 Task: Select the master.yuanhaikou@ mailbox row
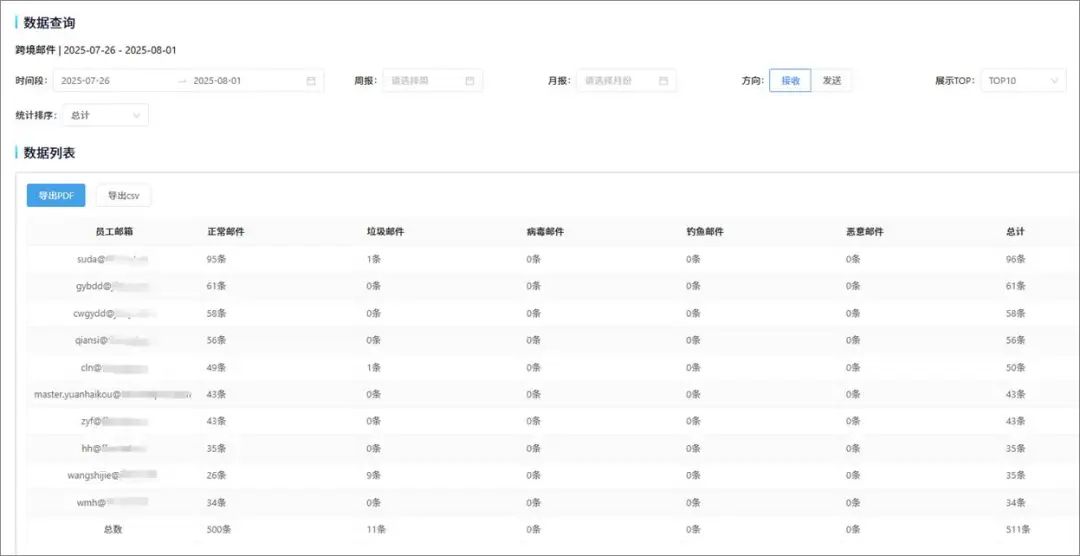tap(111, 395)
